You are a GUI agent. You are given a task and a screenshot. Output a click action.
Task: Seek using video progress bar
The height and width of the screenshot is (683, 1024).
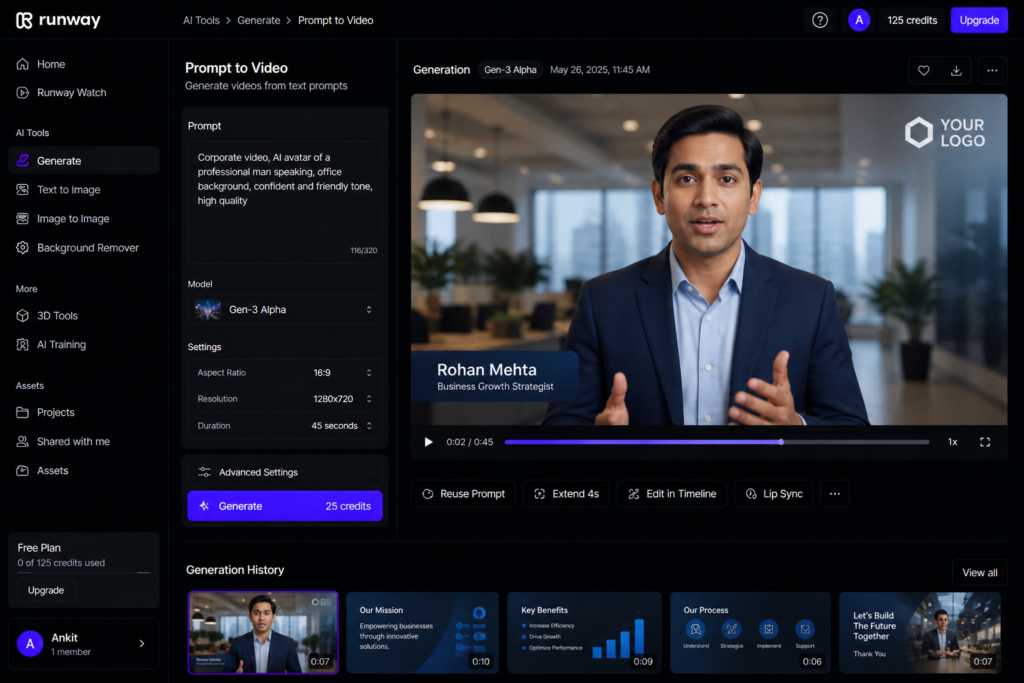(x=716, y=442)
